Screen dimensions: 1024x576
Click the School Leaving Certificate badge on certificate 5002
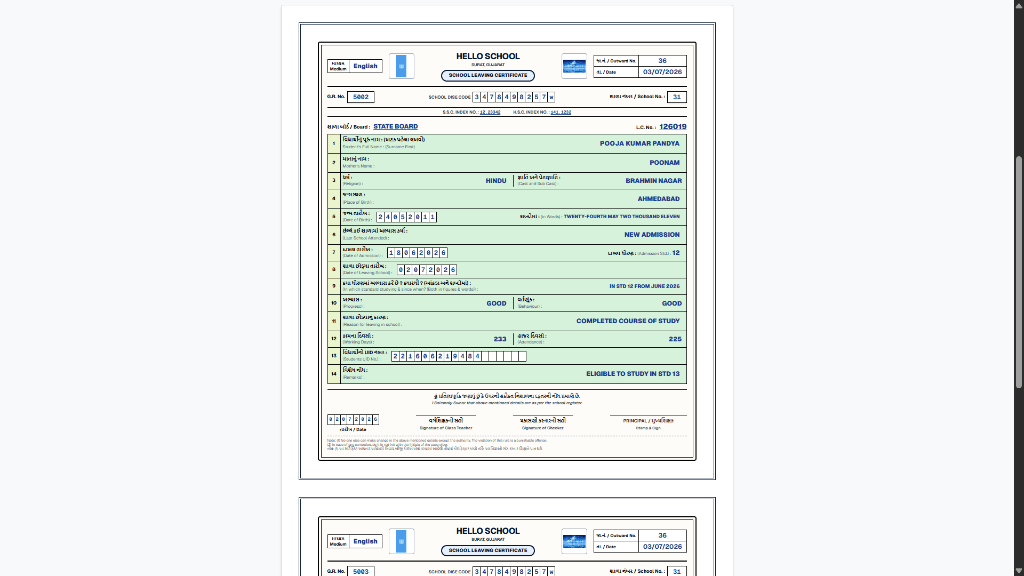(488, 76)
